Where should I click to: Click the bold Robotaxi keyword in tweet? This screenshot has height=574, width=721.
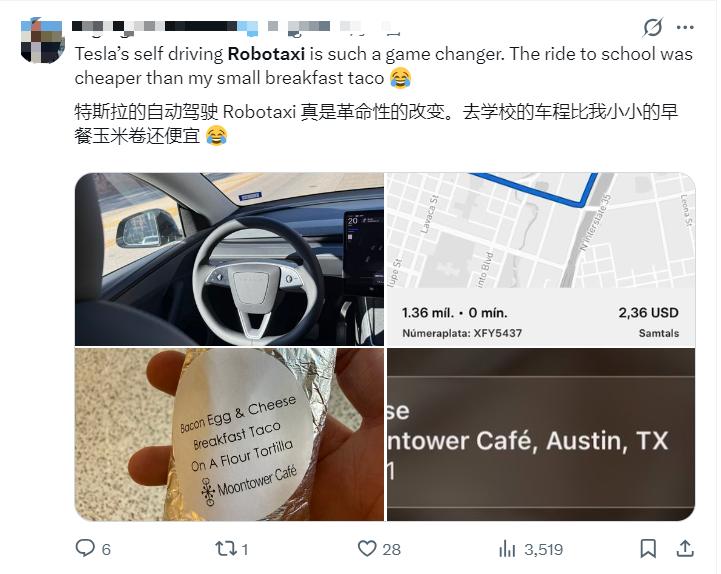tap(266, 54)
